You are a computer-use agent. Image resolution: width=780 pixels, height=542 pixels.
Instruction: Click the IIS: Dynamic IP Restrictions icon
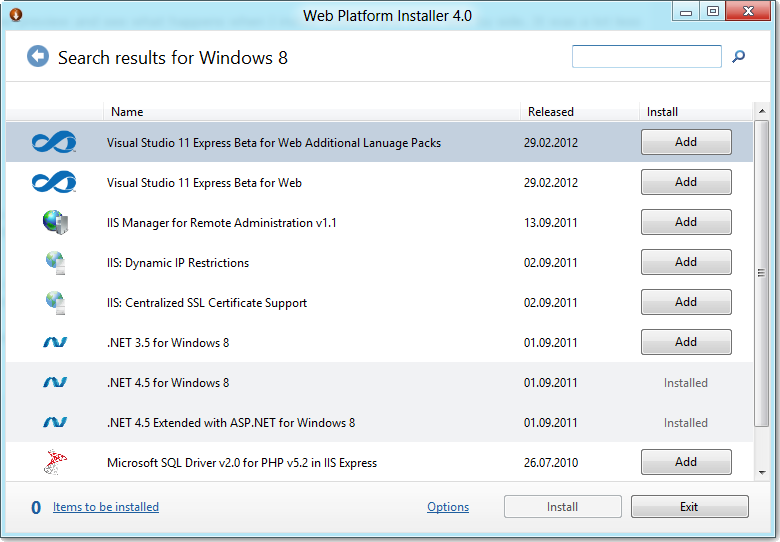point(55,263)
